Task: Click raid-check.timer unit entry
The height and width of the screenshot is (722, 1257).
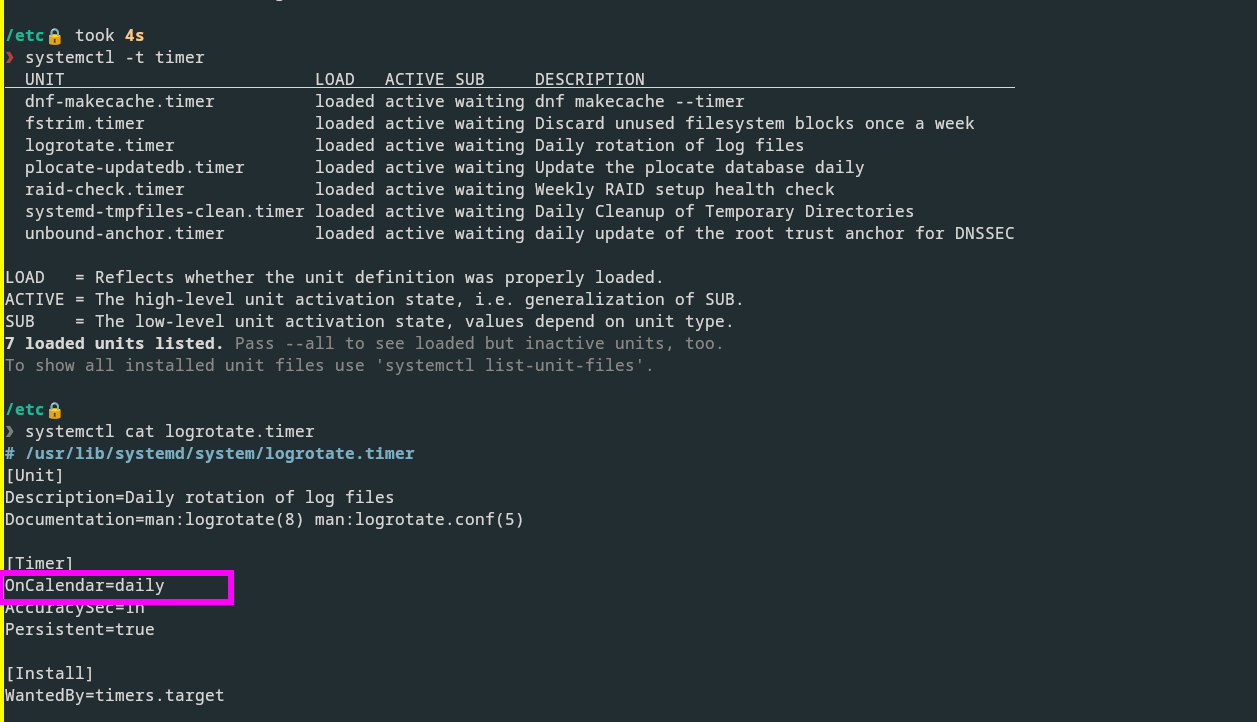Action: [105, 190]
